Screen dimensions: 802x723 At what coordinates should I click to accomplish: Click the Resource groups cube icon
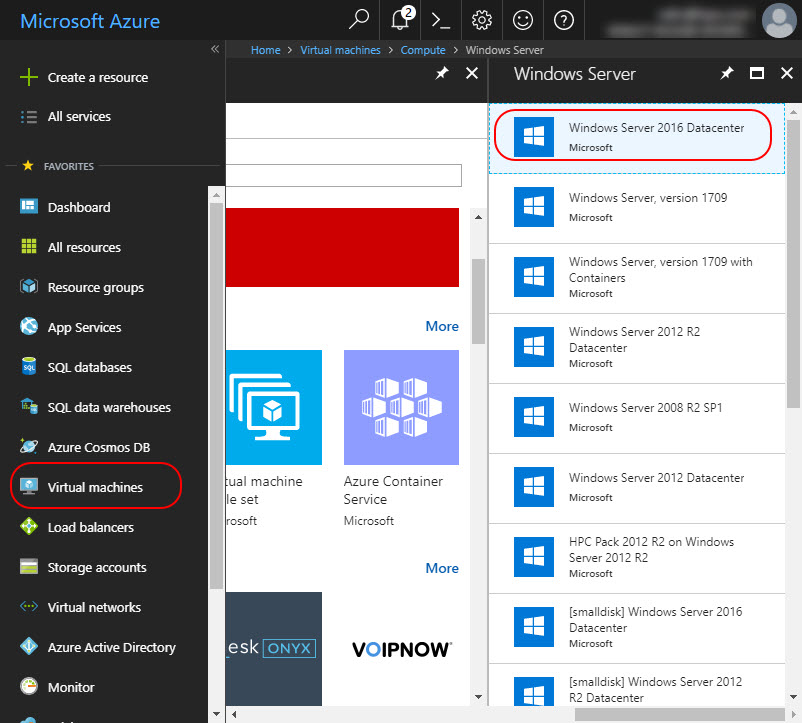[x=29, y=286]
